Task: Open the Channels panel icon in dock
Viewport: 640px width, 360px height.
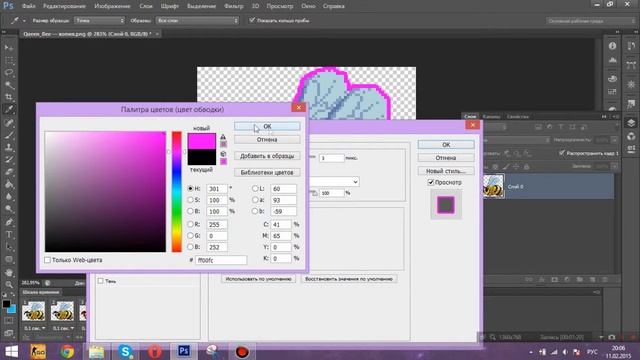Action: [631, 136]
